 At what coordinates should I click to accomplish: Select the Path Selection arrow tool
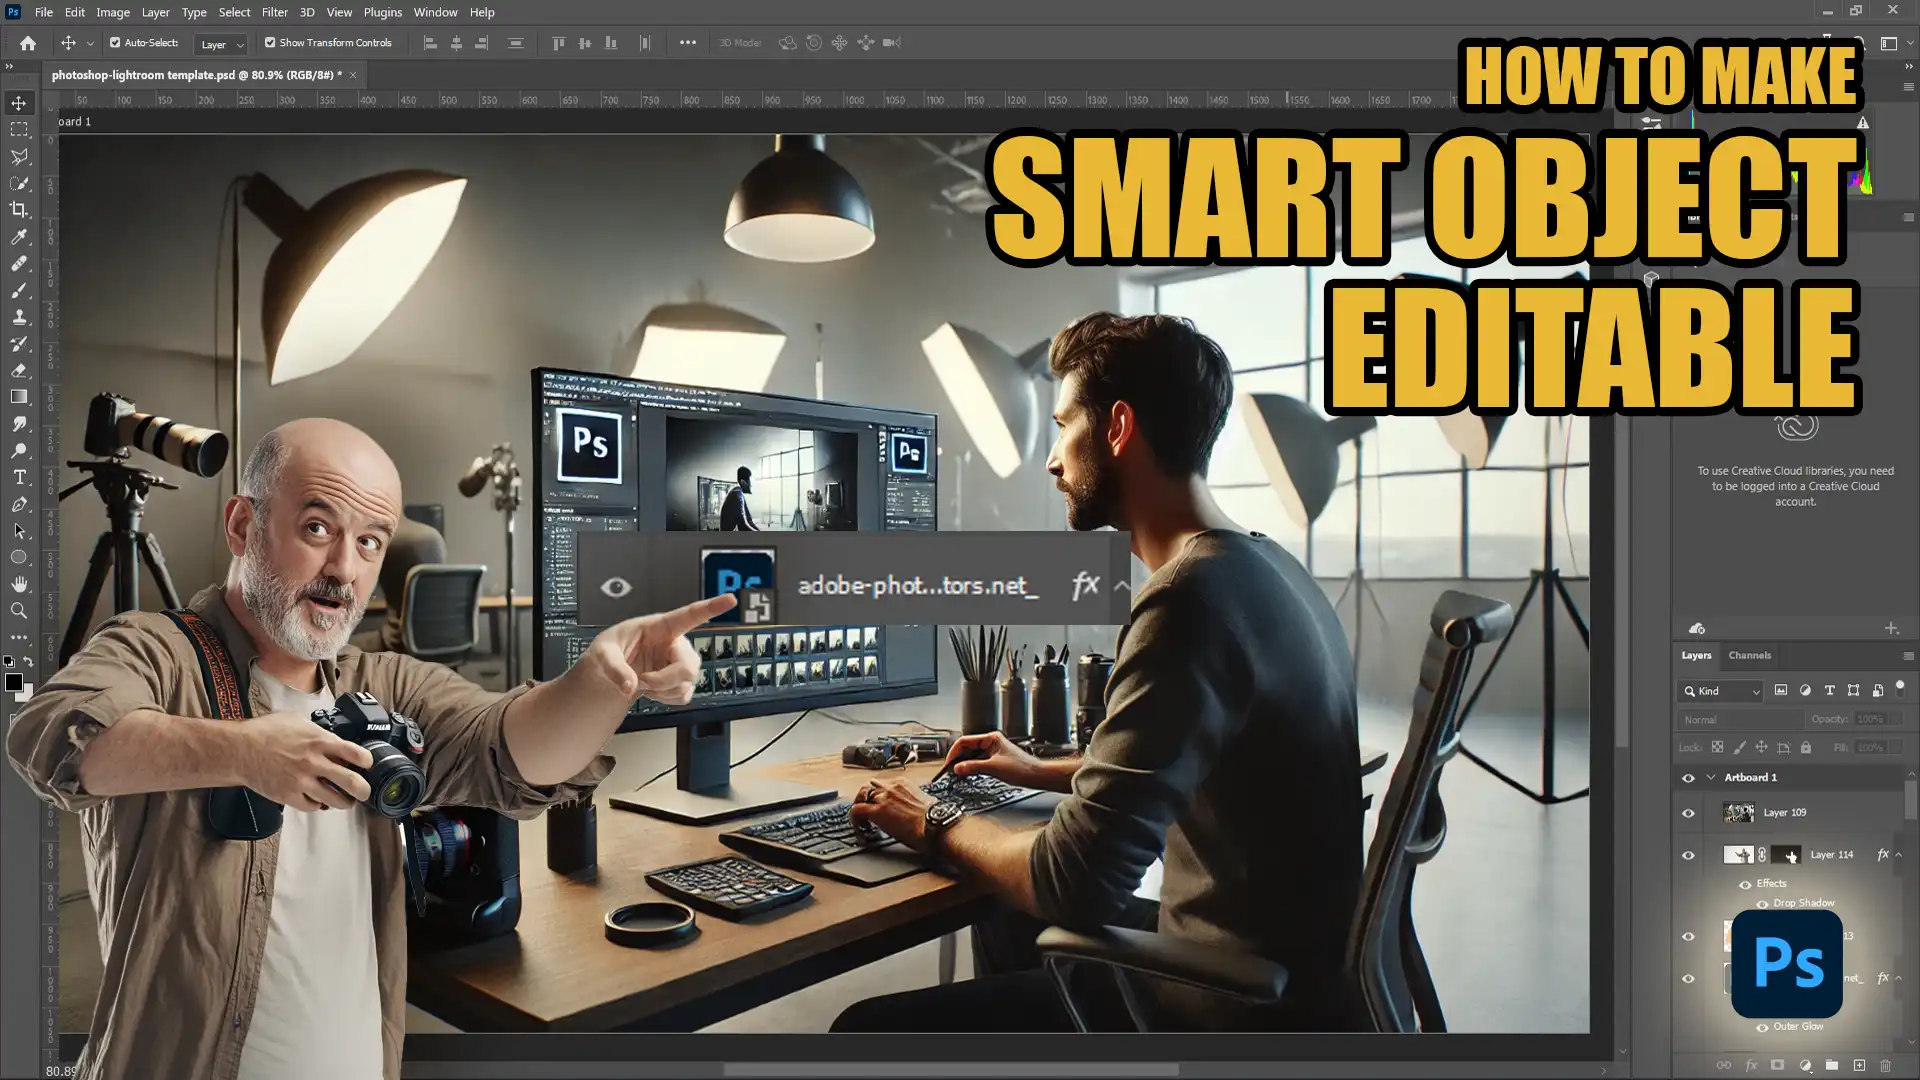click(x=19, y=531)
